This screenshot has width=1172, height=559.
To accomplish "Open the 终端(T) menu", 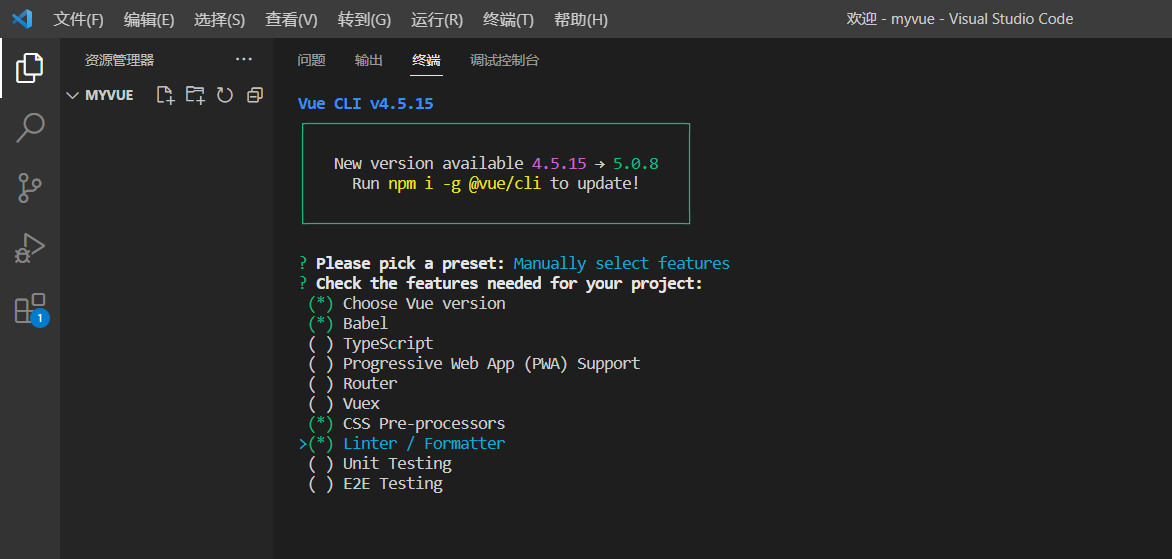I will pos(508,19).
